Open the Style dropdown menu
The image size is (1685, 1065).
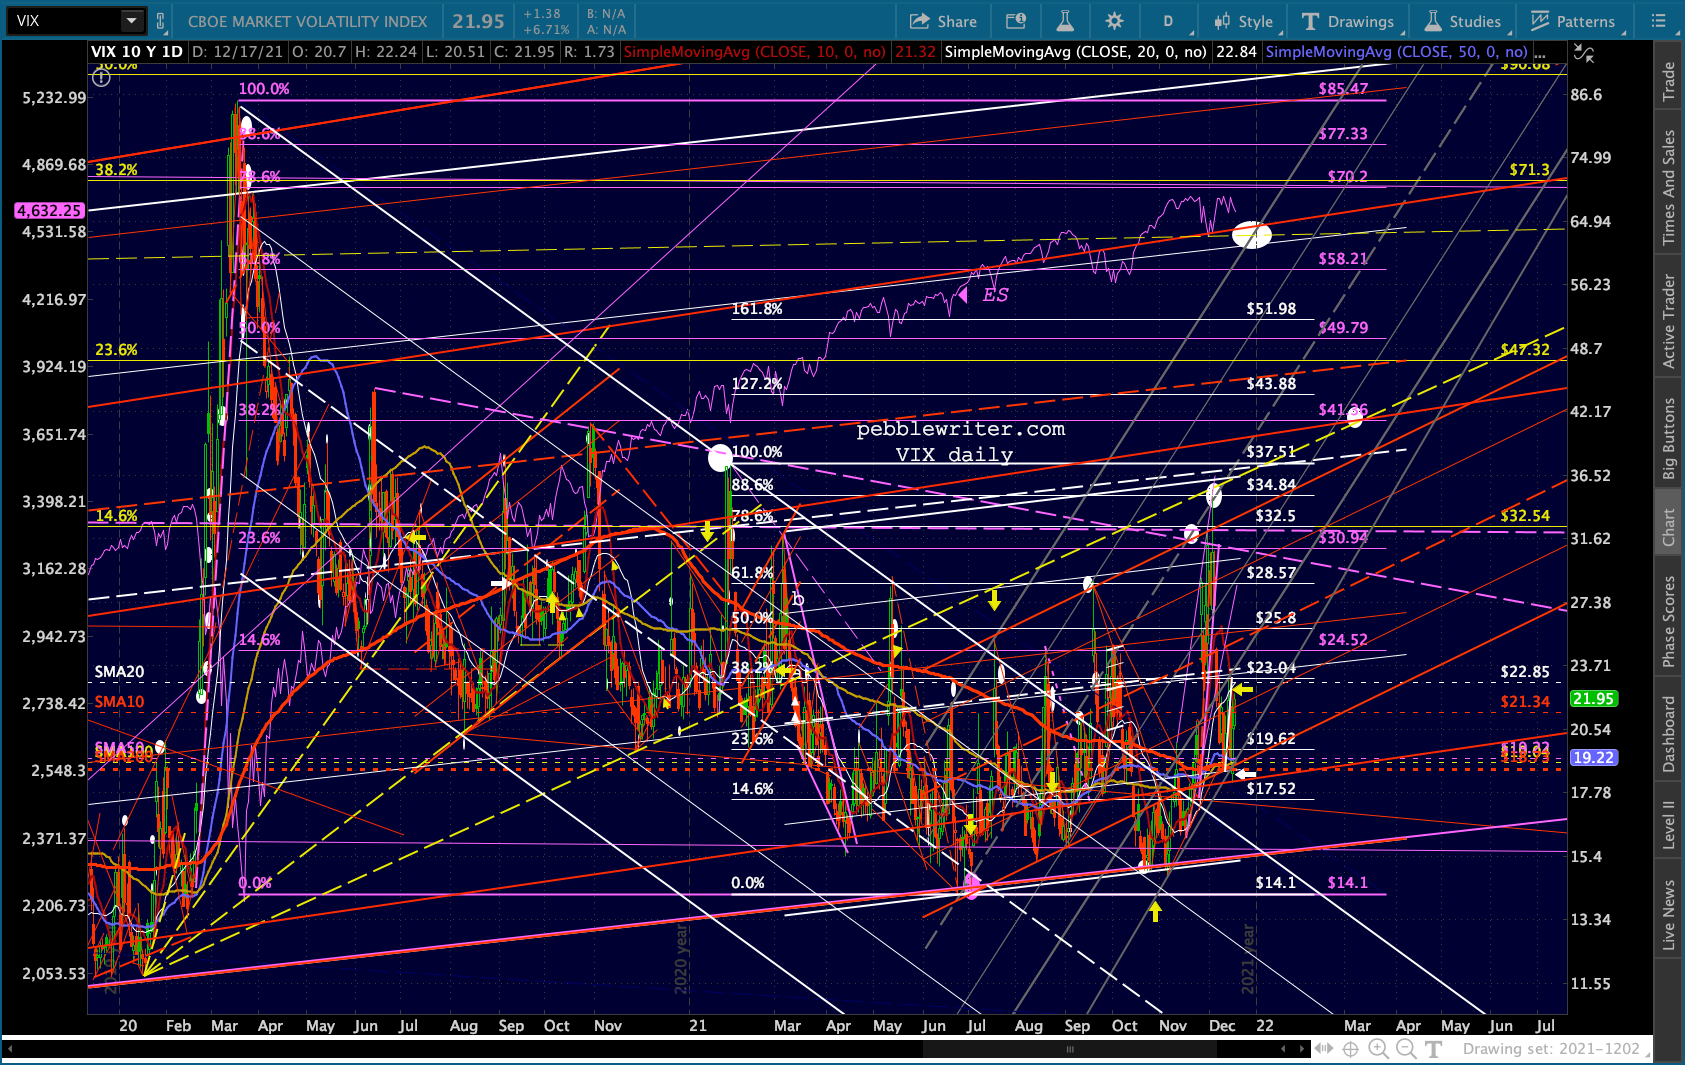[x=1243, y=21]
